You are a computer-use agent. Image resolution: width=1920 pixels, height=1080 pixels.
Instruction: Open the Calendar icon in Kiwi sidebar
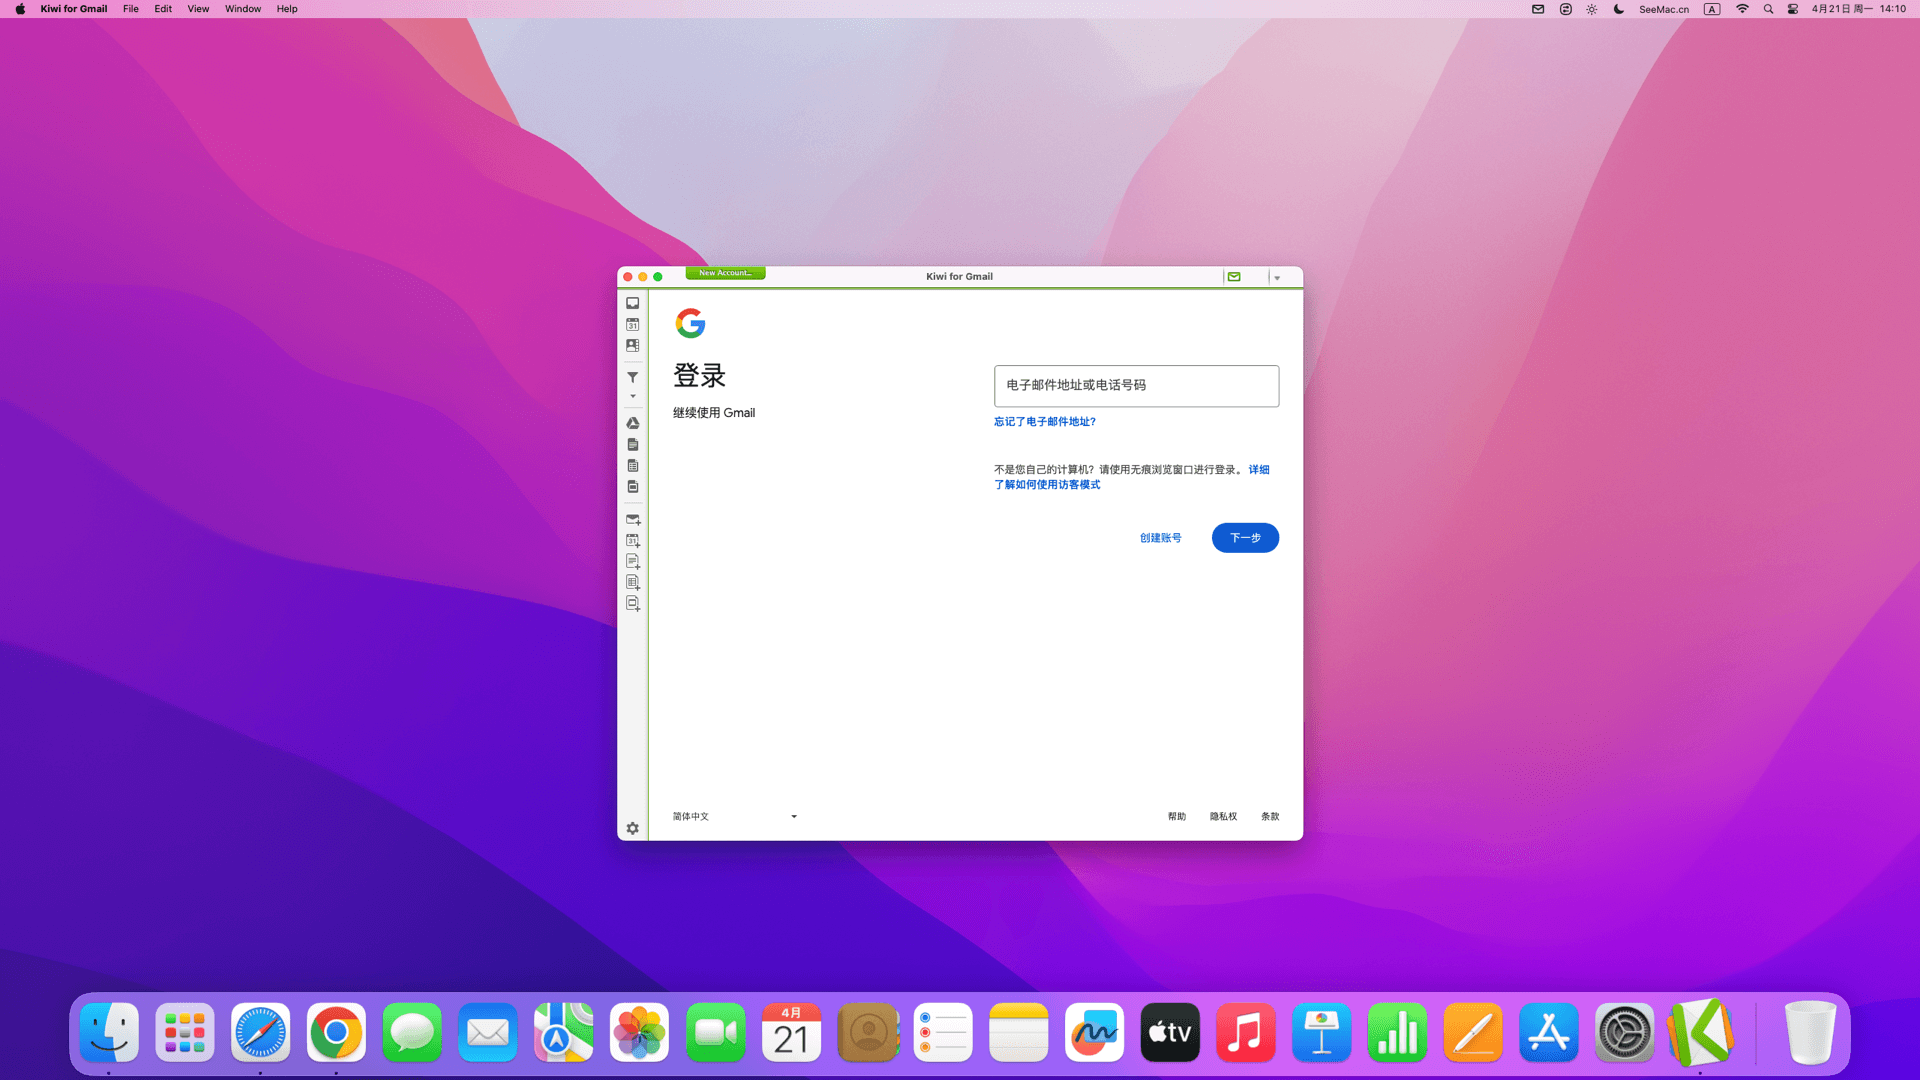pos(632,324)
